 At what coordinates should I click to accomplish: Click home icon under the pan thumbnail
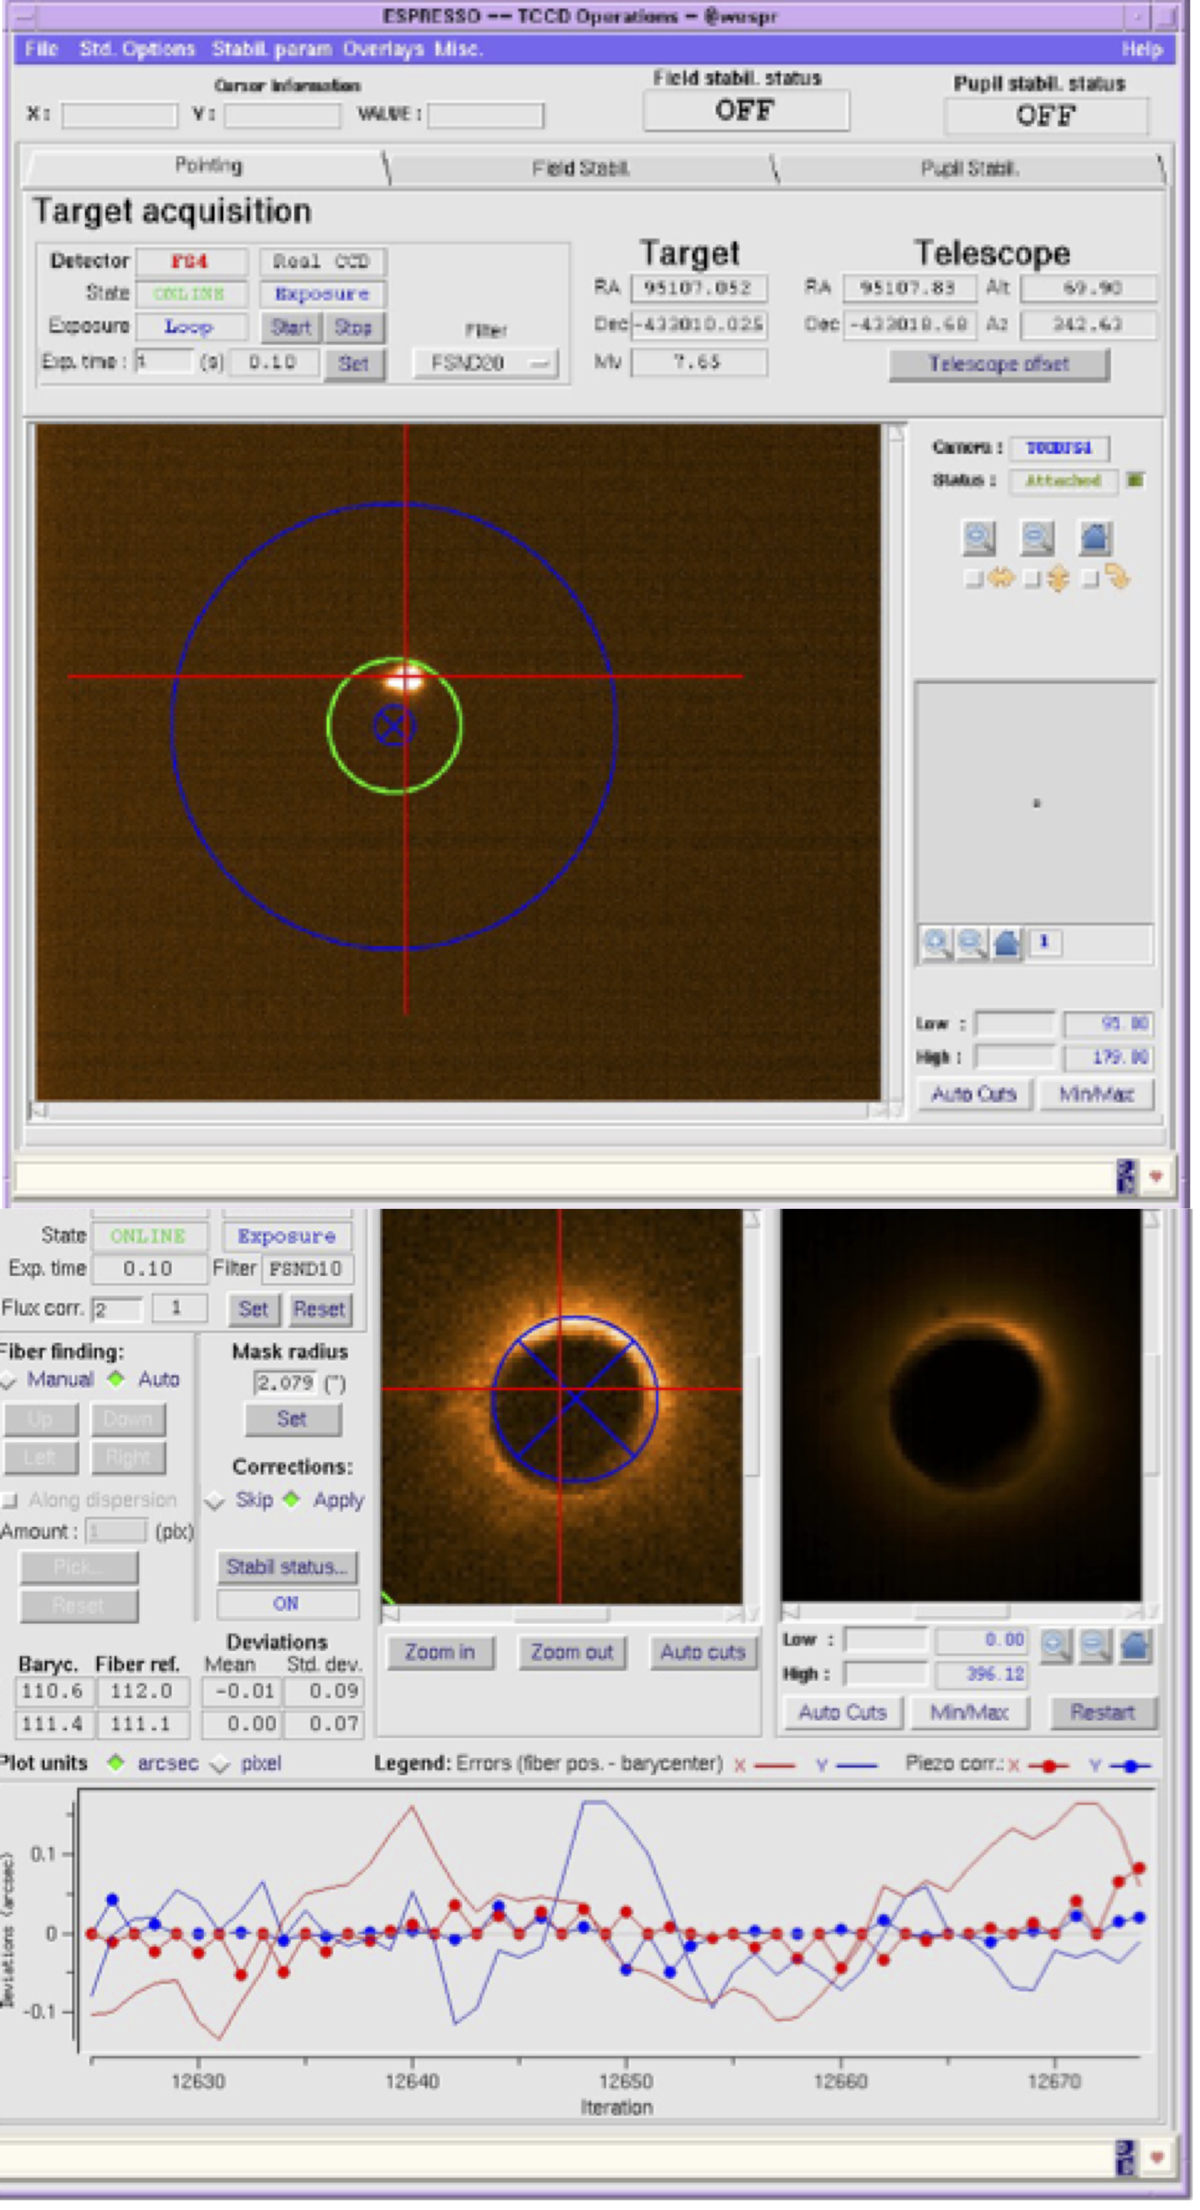point(1007,943)
